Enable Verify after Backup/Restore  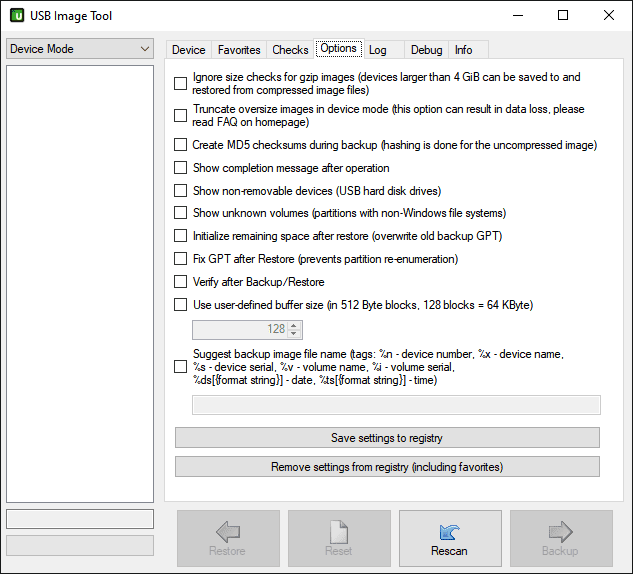pyautogui.click(x=180, y=282)
